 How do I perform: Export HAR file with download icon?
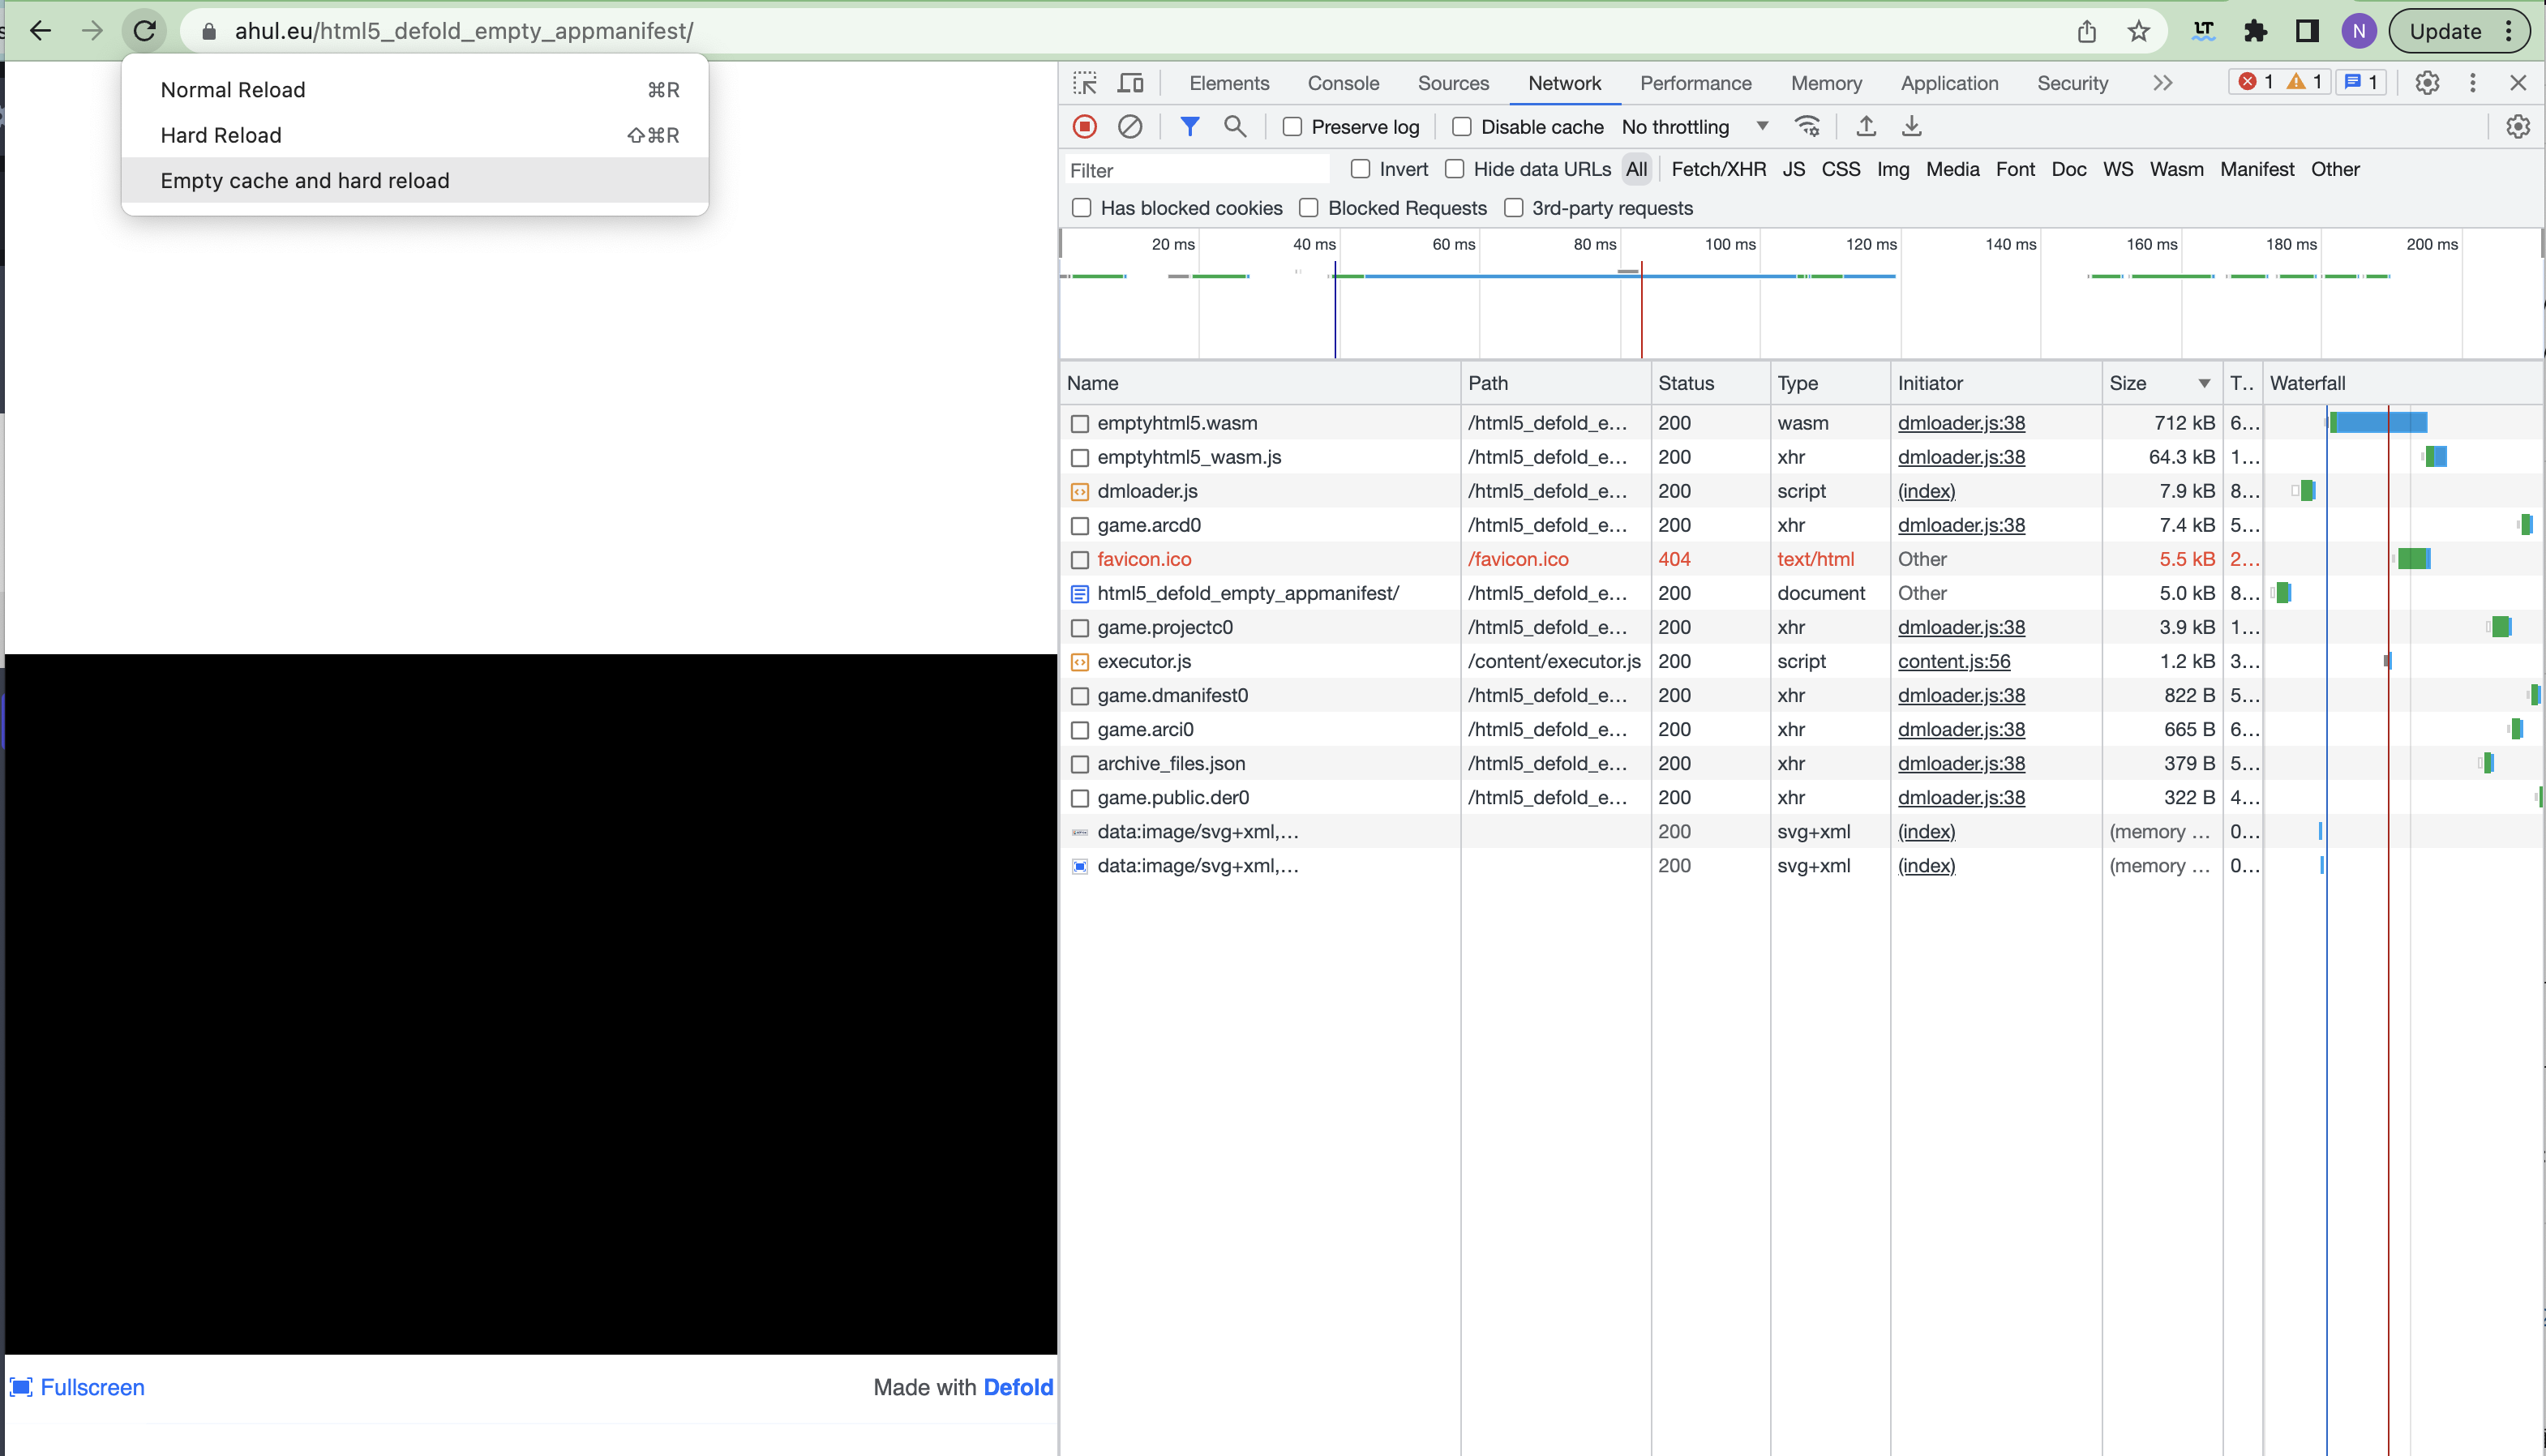coord(1911,126)
